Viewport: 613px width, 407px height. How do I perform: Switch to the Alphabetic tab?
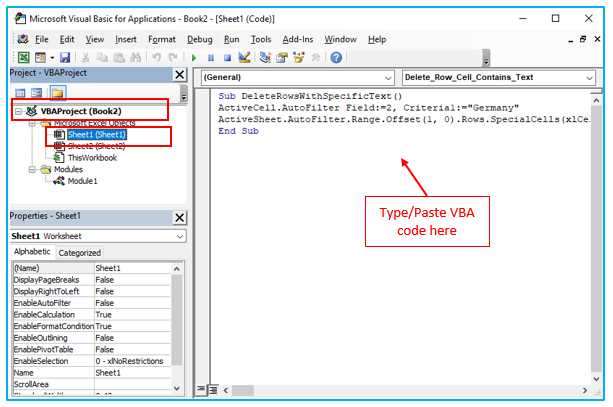(32, 252)
